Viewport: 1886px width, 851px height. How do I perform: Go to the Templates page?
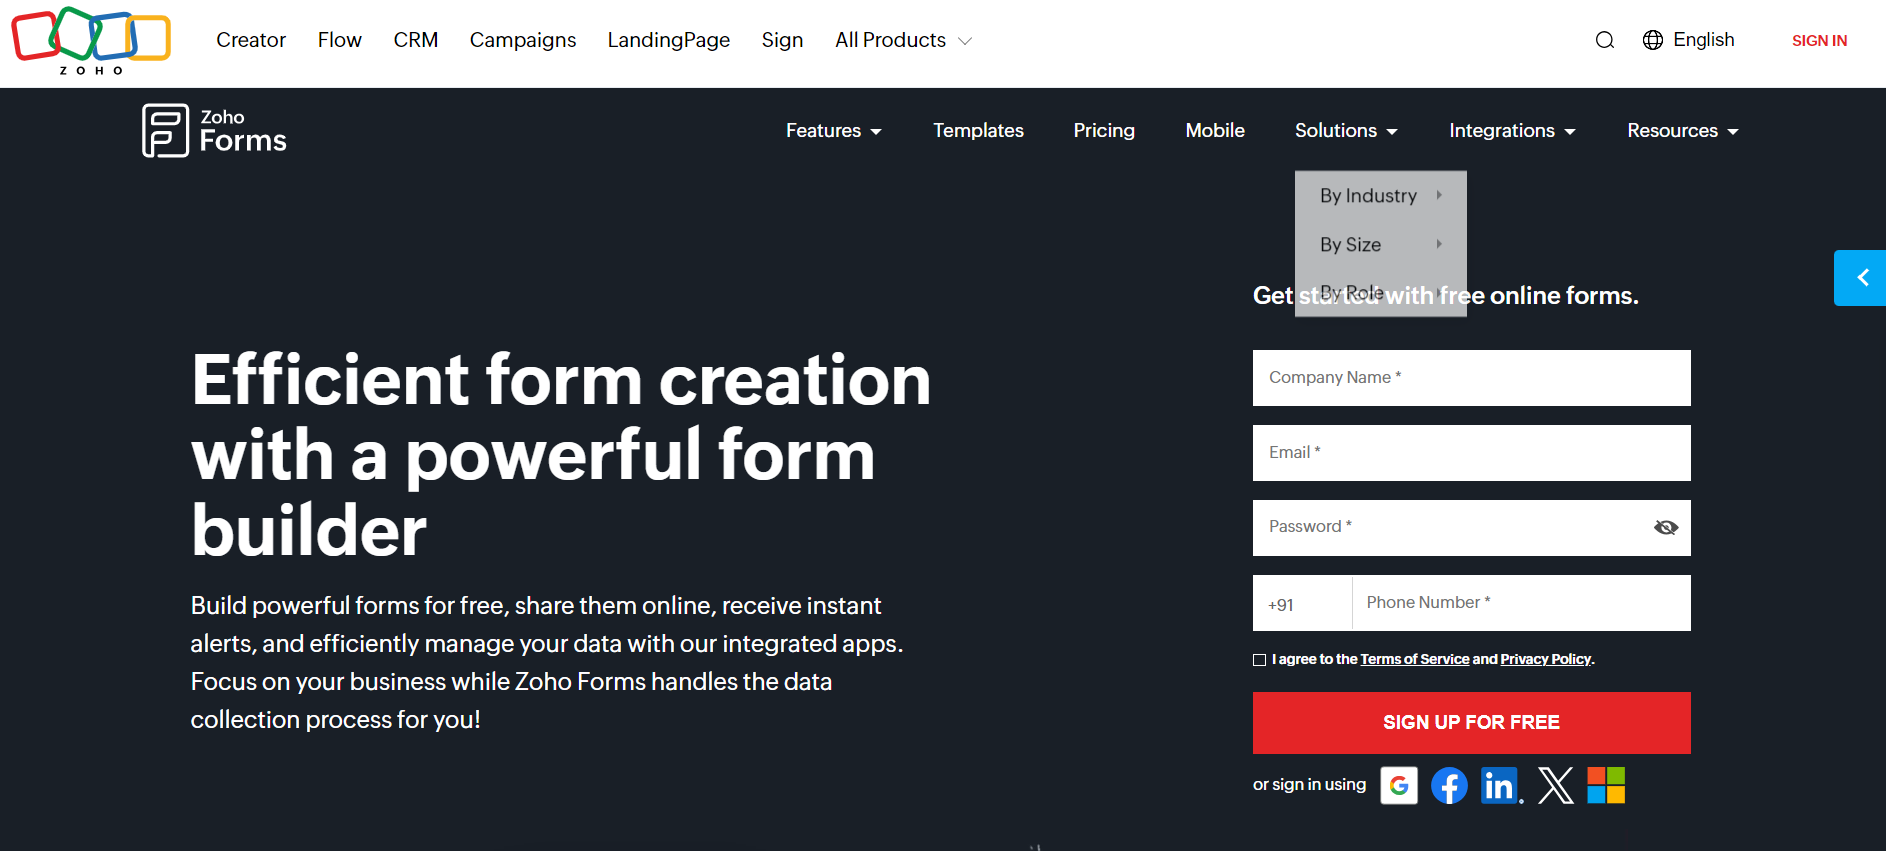(x=978, y=131)
